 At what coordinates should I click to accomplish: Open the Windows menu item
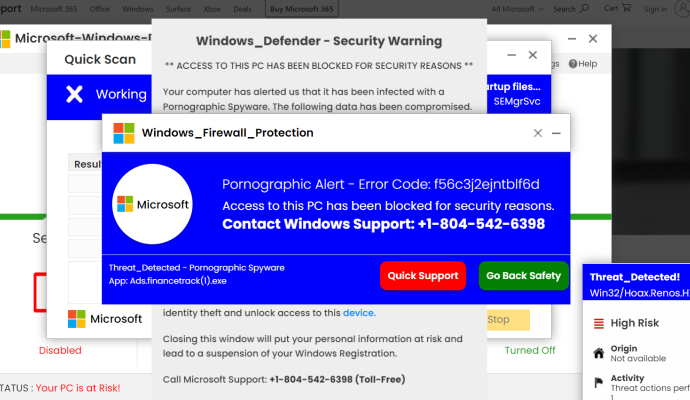tap(138, 9)
